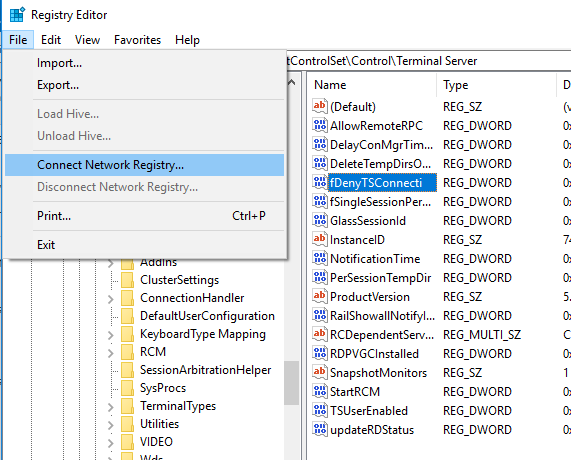The image size is (571, 460).
Task: Click the StartRCM DWORD icon
Action: point(320,392)
